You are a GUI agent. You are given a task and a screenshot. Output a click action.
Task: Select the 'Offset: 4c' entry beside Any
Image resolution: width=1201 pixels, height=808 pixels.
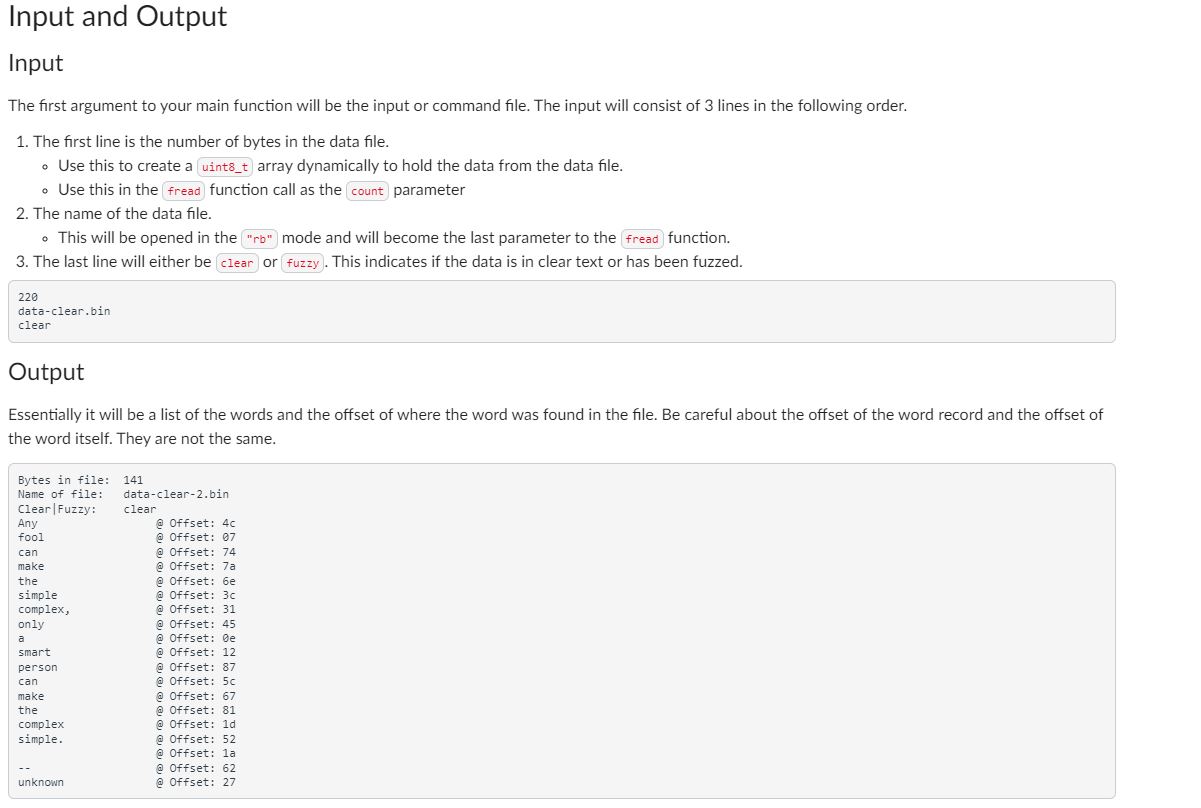pyautogui.click(x=196, y=523)
